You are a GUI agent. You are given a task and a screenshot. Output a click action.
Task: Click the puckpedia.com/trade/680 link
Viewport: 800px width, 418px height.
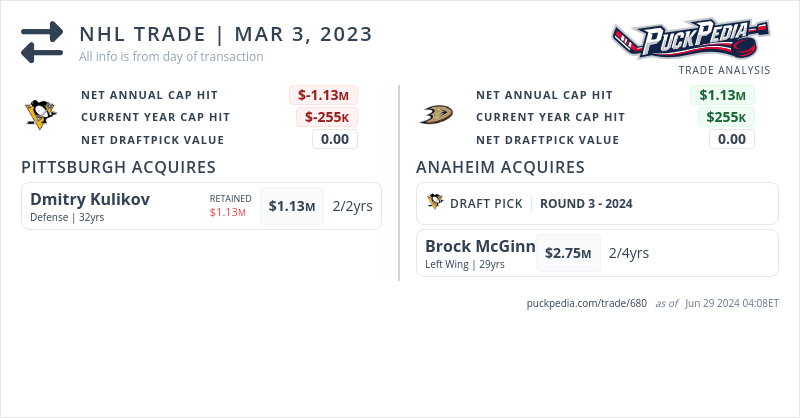(x=586, y=303)
